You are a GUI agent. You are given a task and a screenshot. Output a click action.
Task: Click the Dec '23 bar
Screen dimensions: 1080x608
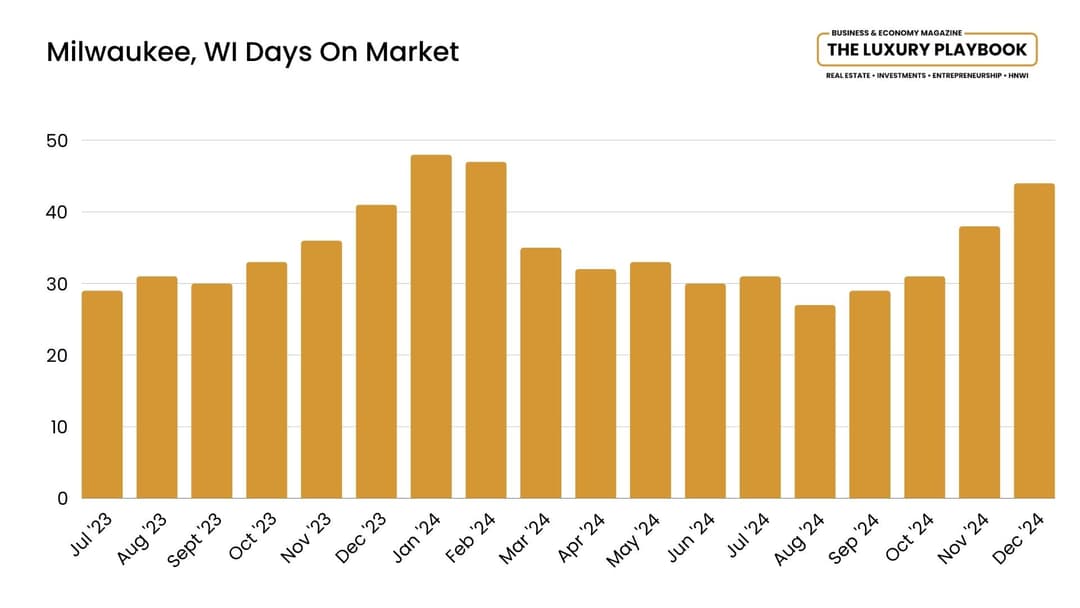pyautogui.click(x=376, y=351)
